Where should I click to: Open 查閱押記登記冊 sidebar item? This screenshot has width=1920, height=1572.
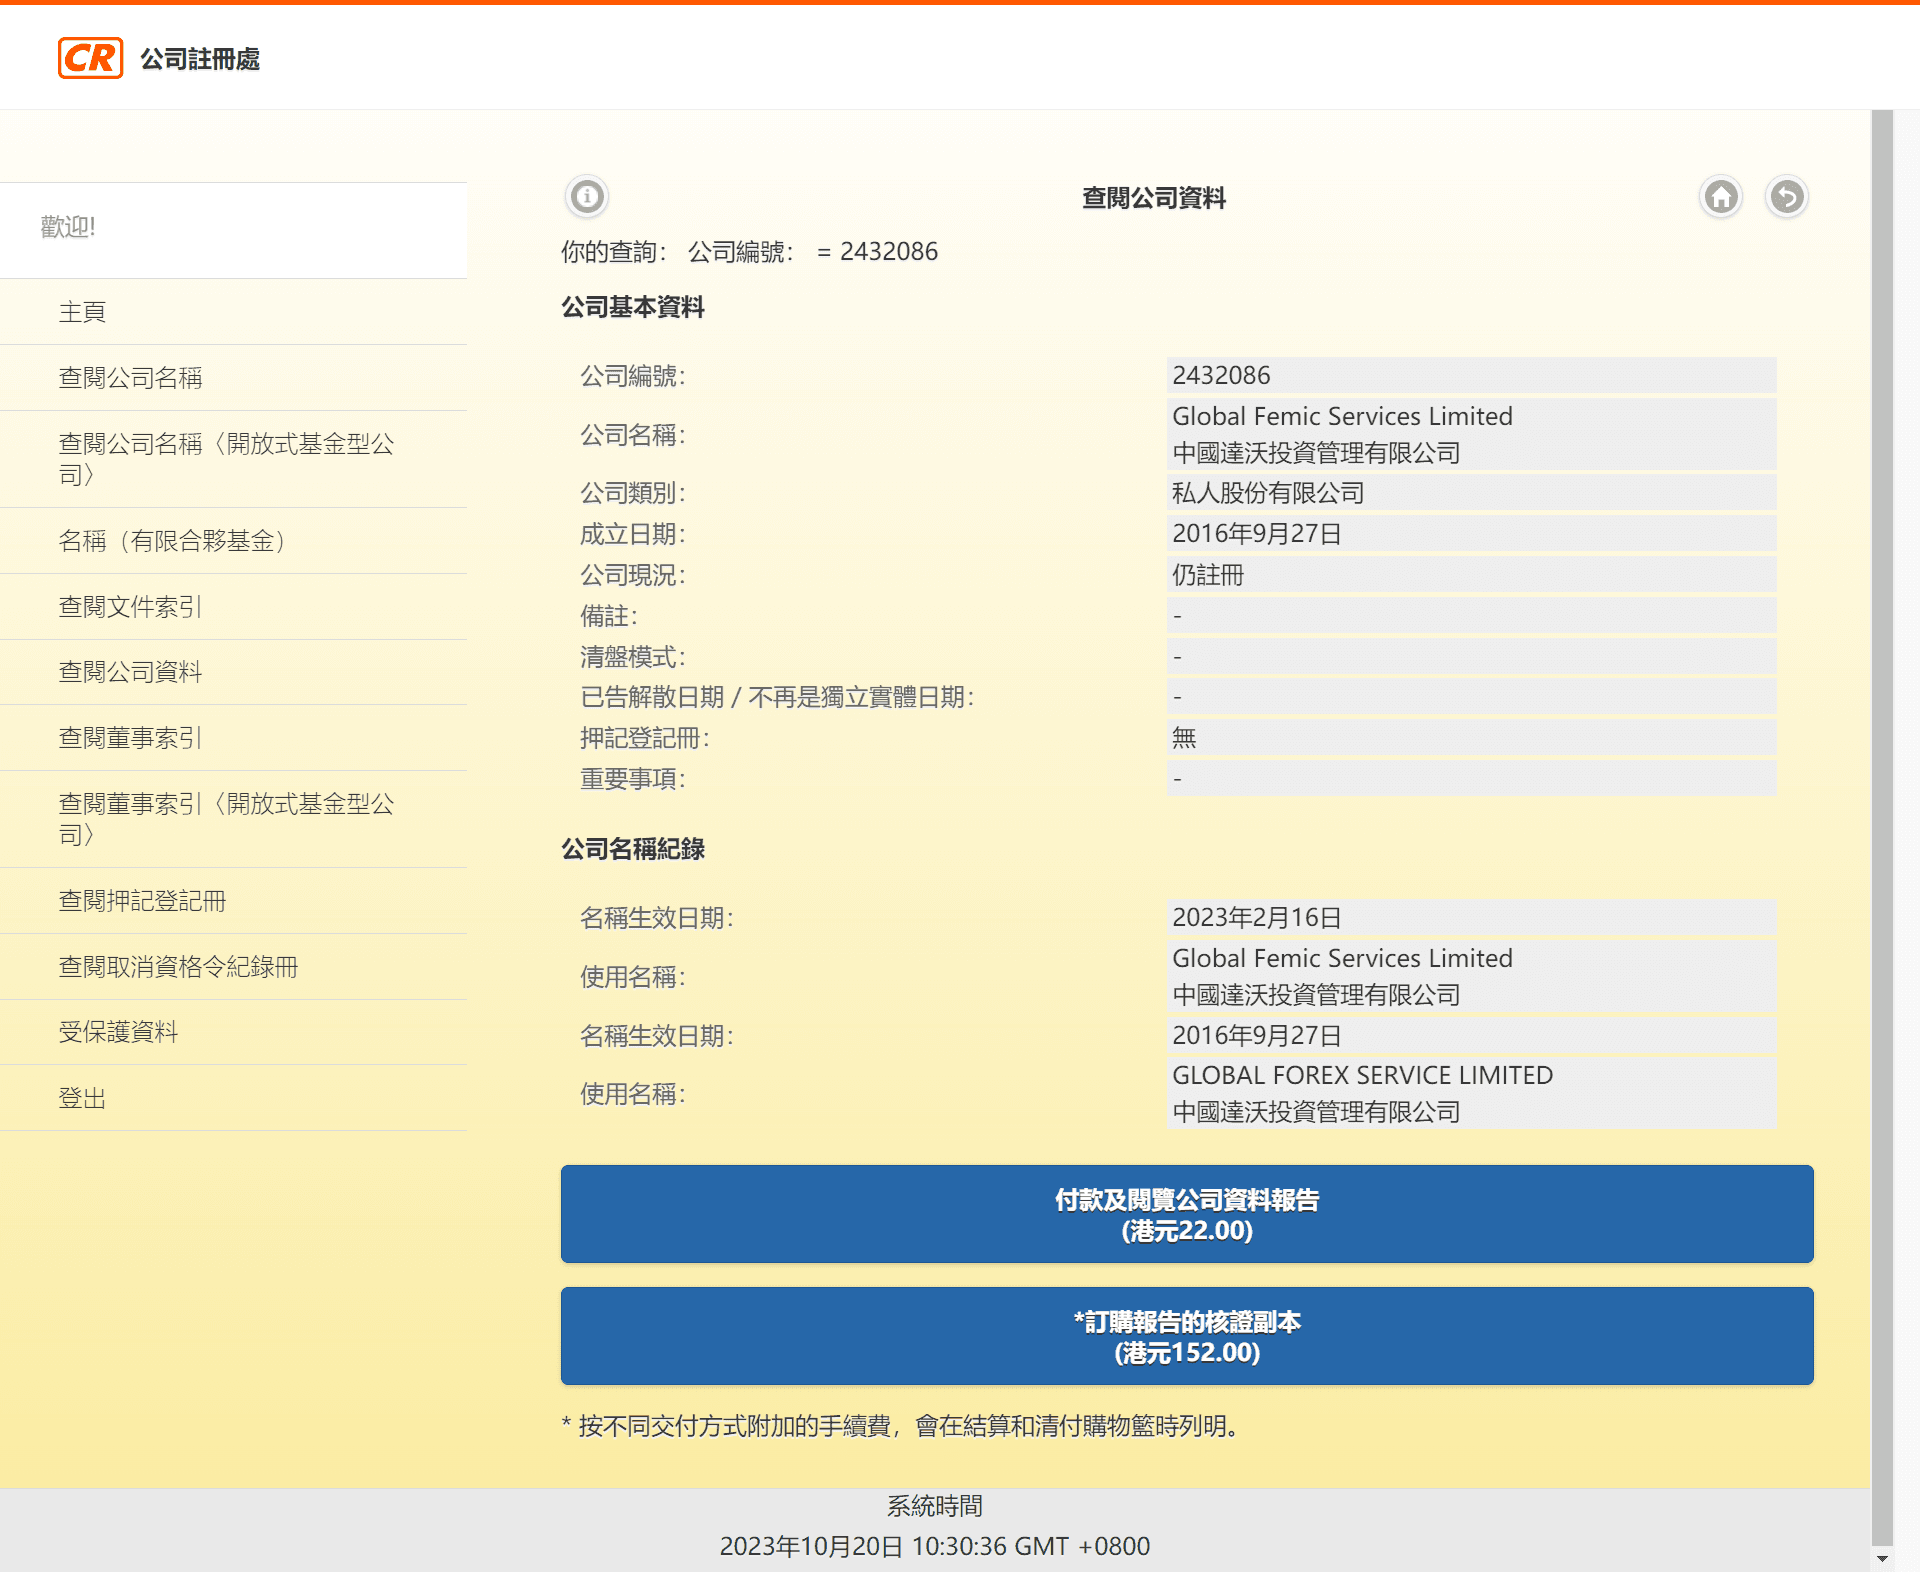click(x=233, y=901)
